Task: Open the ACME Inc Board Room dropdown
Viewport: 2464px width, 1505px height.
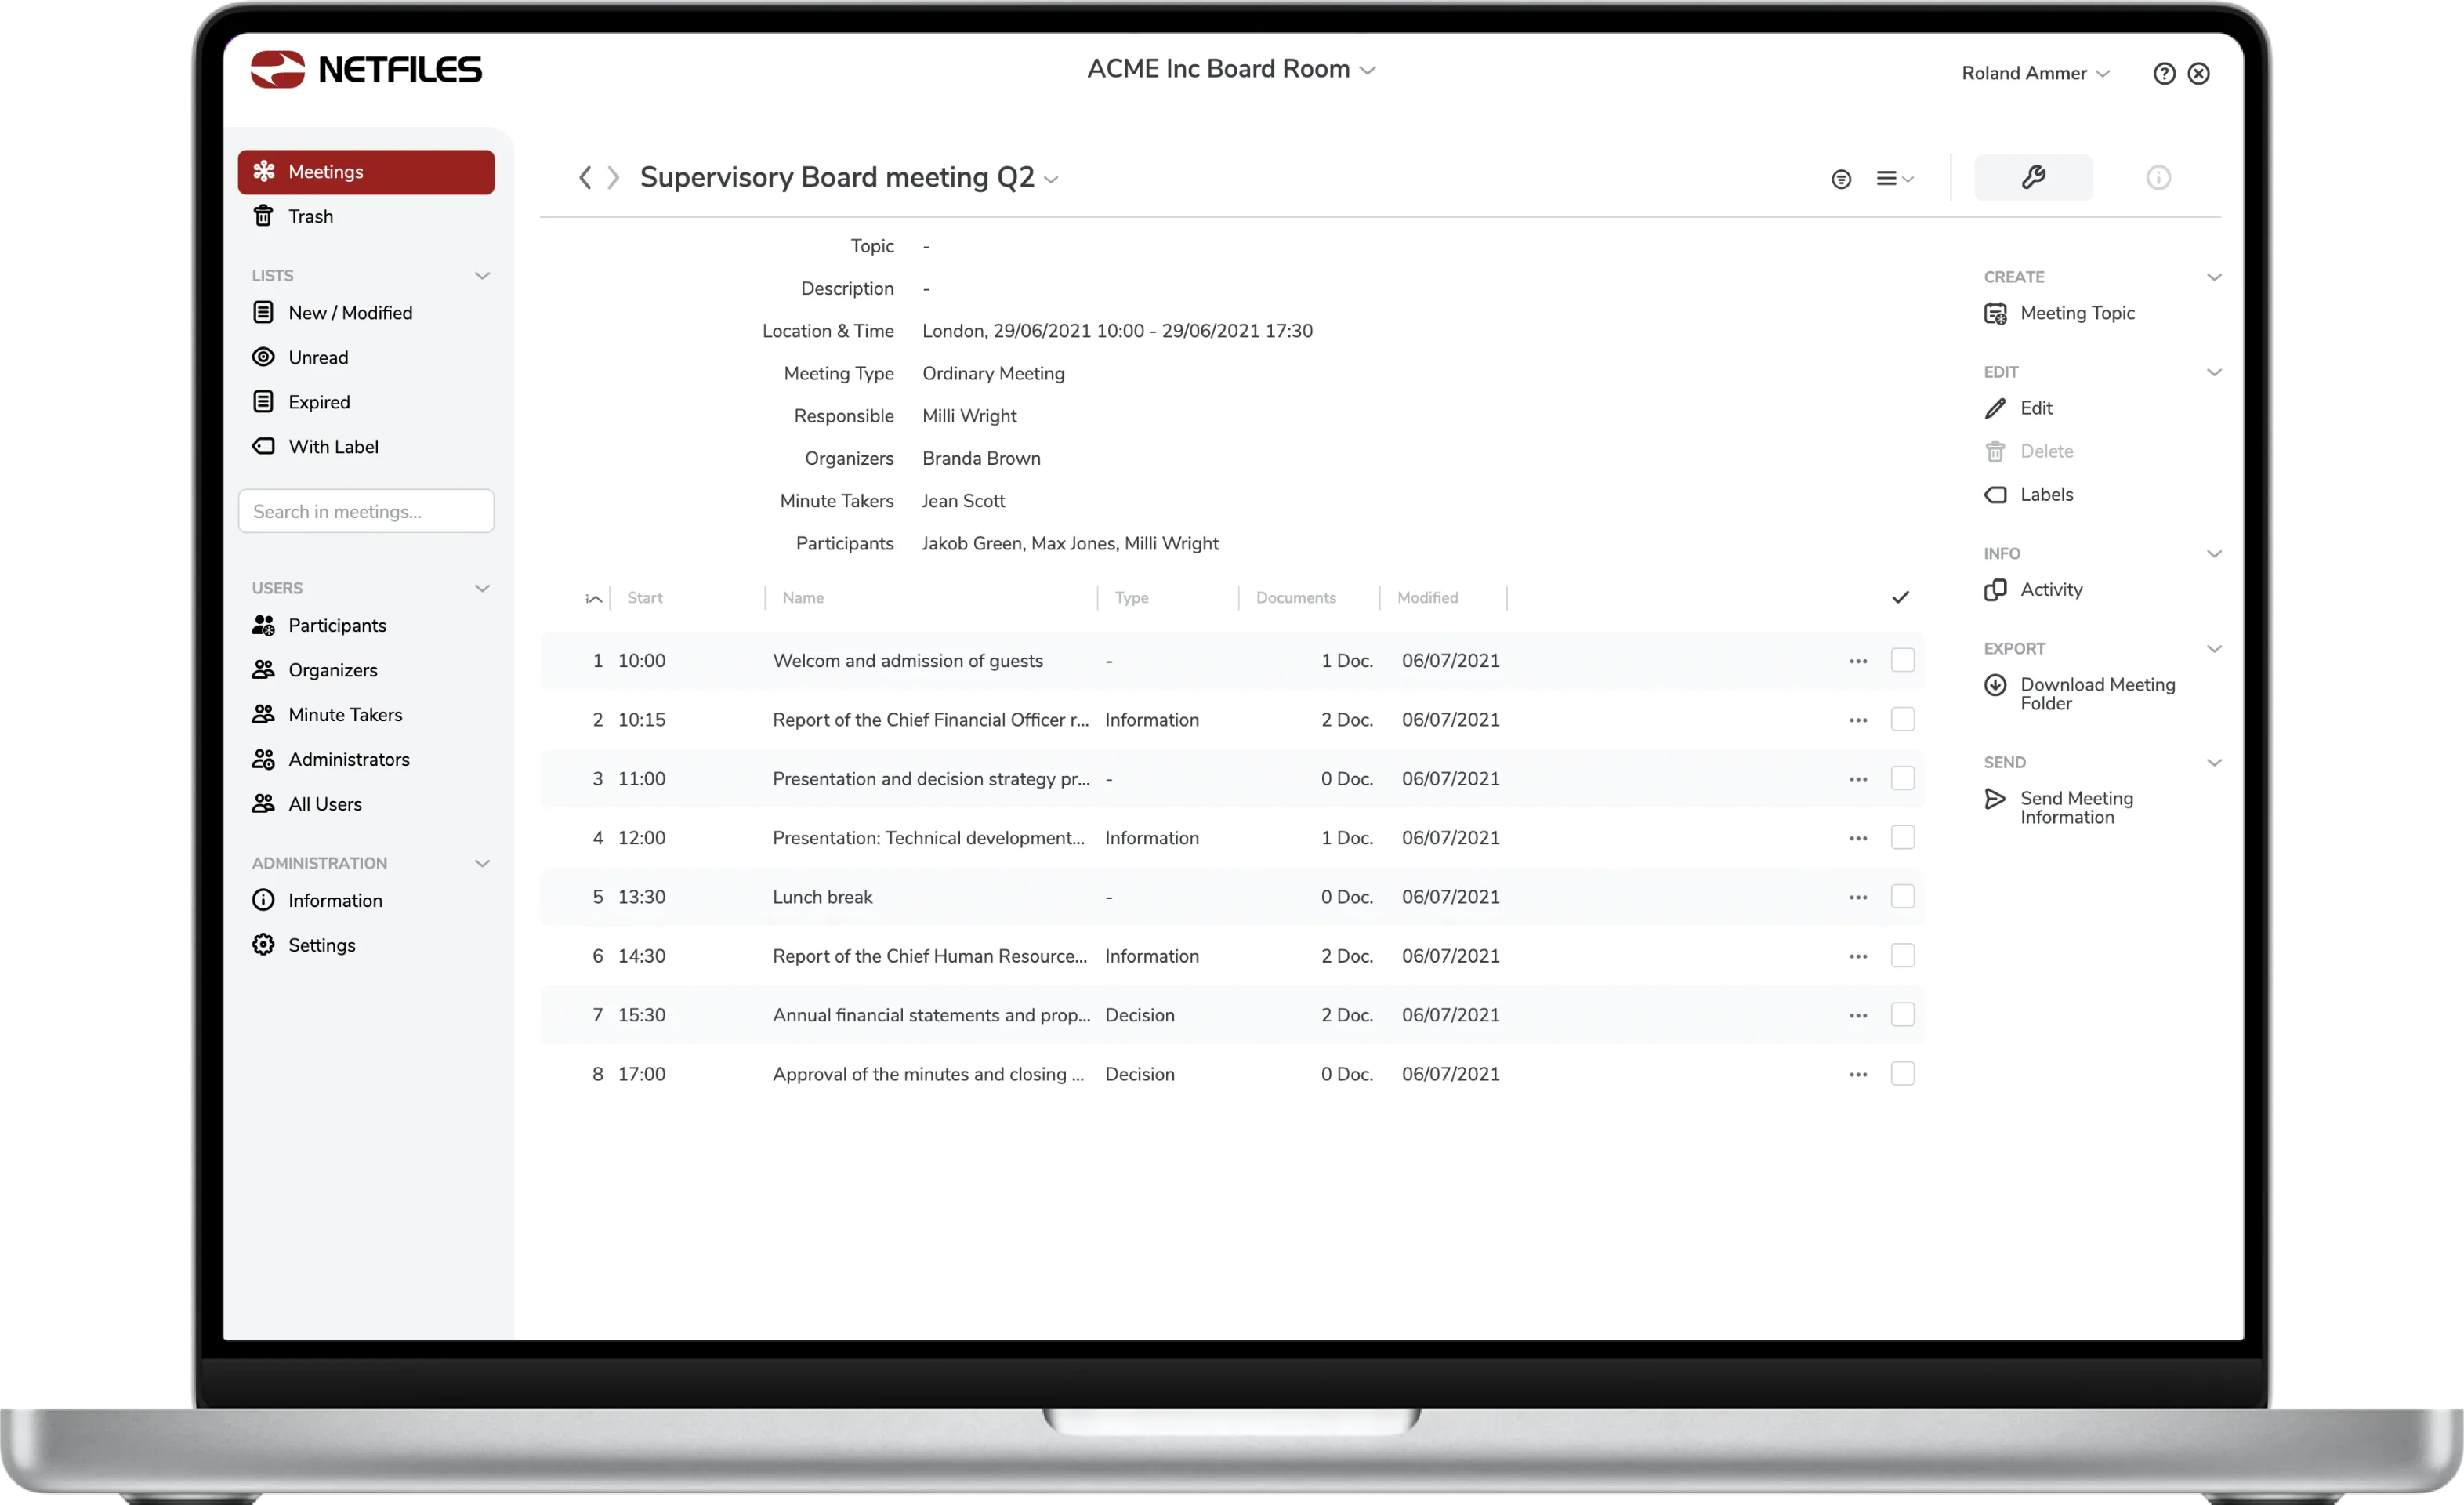Action: click(1231, 69)
